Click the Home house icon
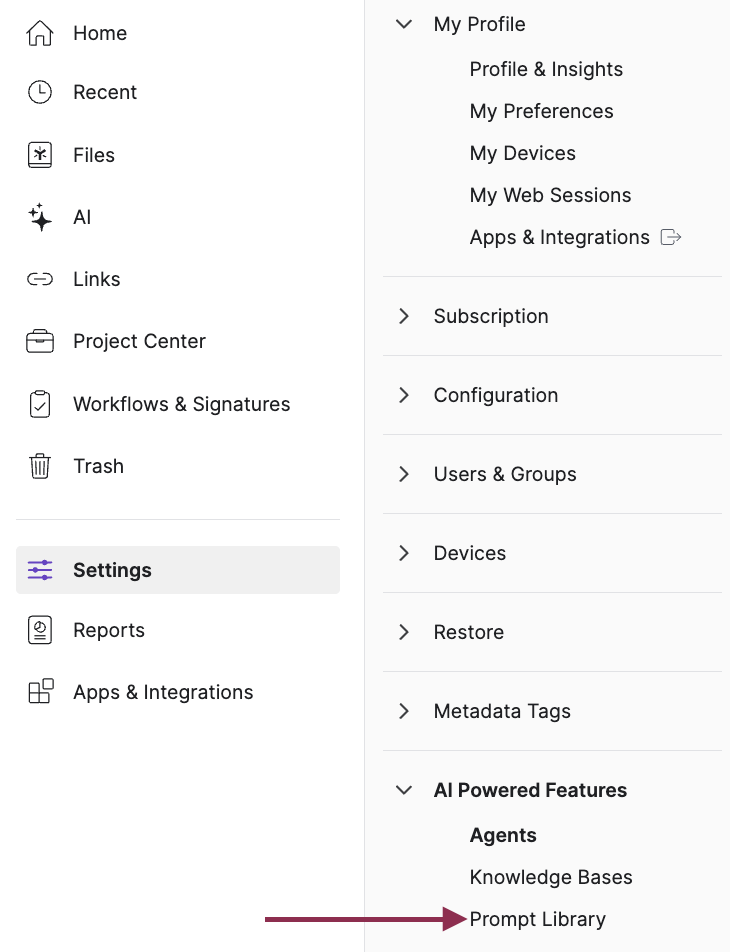This screenshot has height=952, width=730. click(x=40, y=34)
